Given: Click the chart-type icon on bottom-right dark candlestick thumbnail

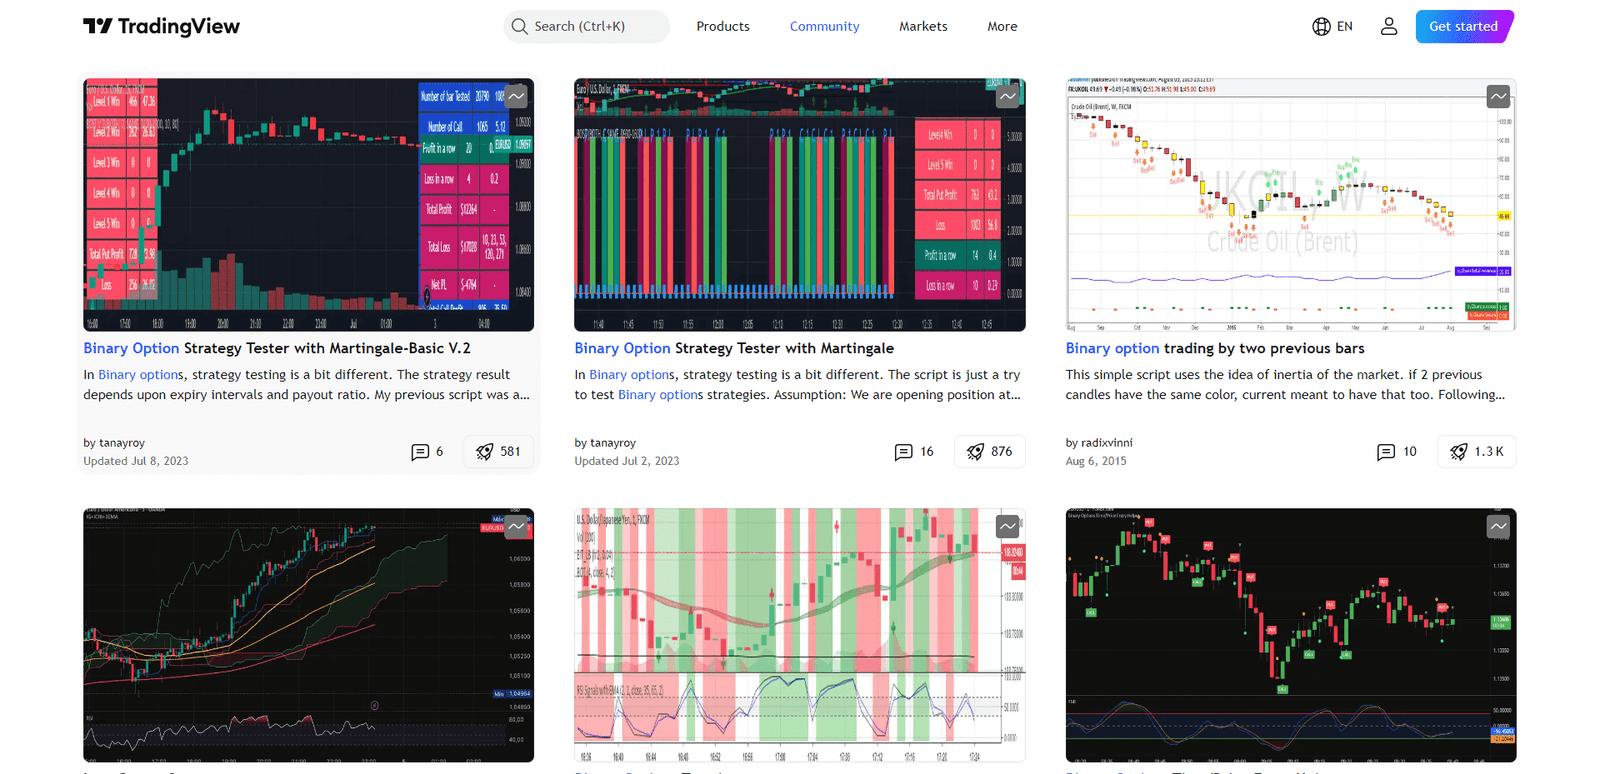Looking at the screenshot, I should click(1498, 526).
